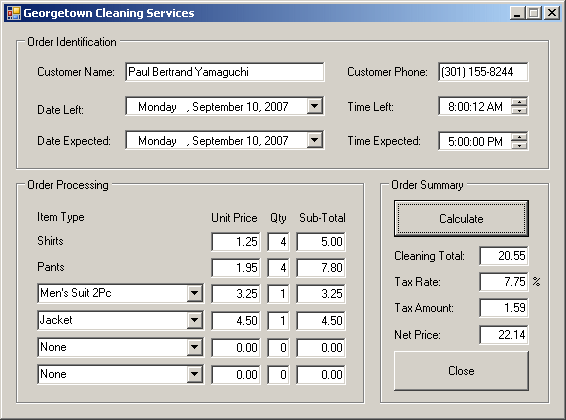The width and height of the screenshot is (566, 420).
Task: Click the Jacket sub-total field
Action: click(321, 321)
